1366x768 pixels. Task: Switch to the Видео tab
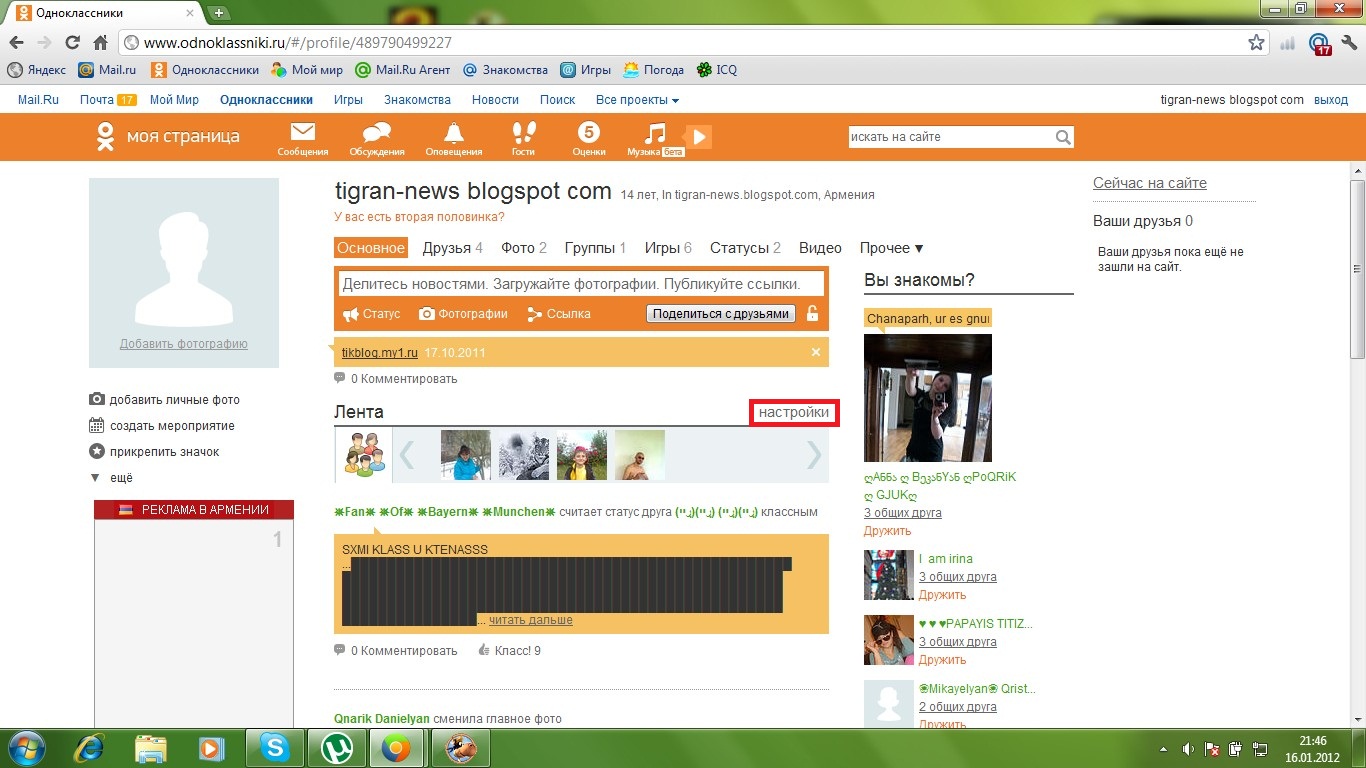click(820, 248)
